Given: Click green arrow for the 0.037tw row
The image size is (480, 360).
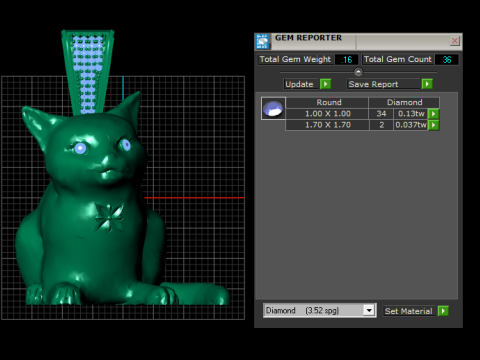Looking at the screenshot, I should point(433,125).
